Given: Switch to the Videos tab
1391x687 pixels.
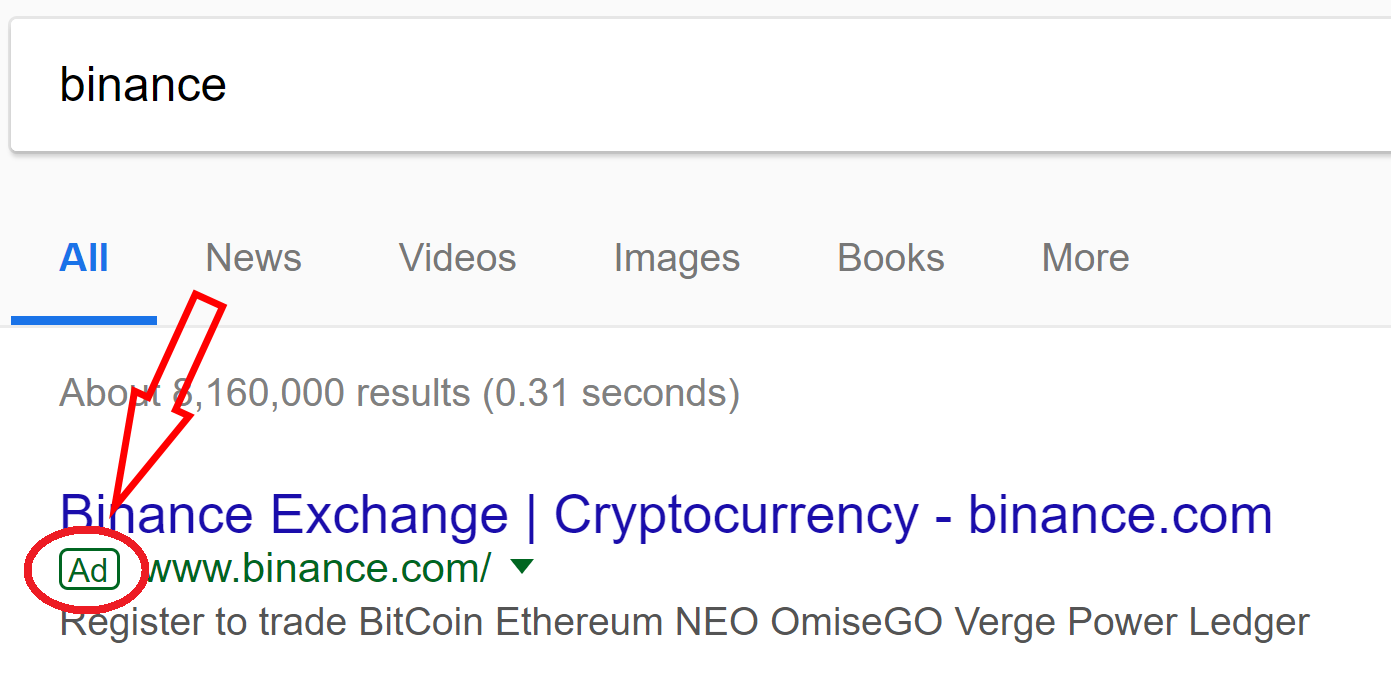Looking at the screenshot, I should tap(457, 258).
